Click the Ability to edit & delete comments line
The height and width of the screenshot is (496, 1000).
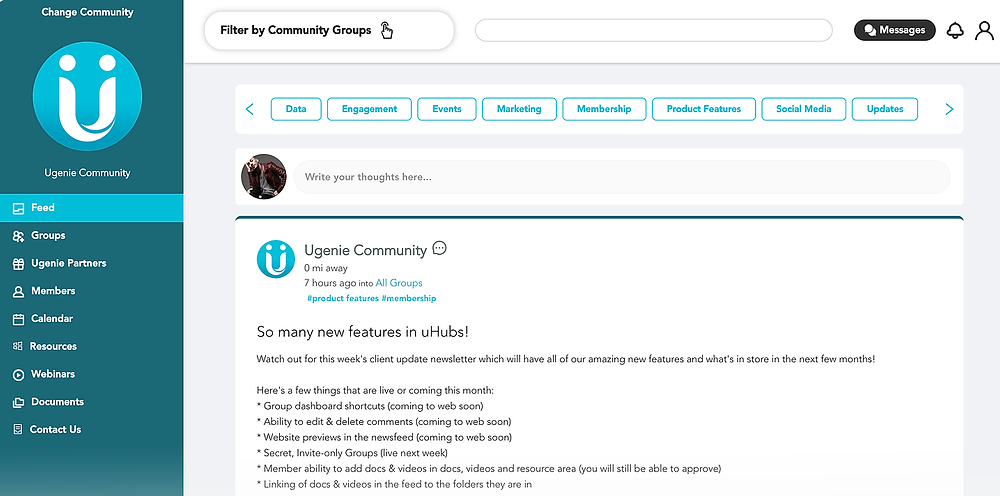[384, 422]
